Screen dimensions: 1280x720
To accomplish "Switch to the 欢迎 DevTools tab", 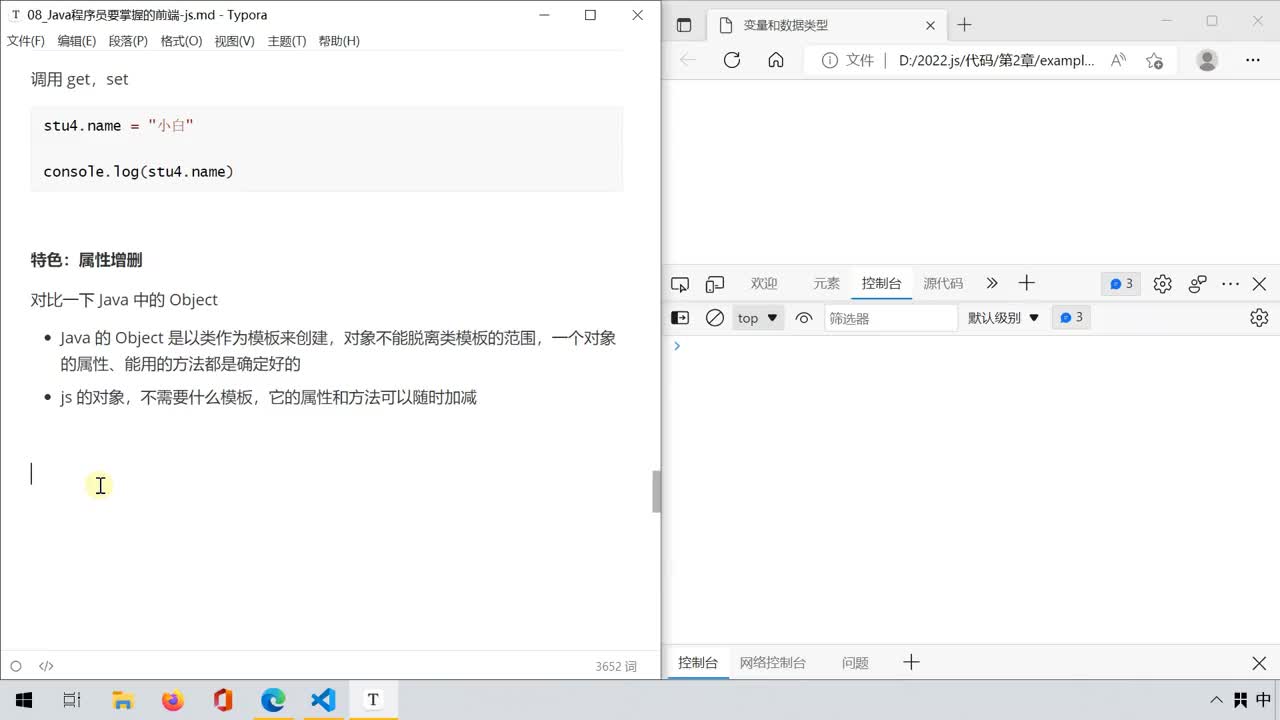I will pyautogui.click(x=764, y=284).
